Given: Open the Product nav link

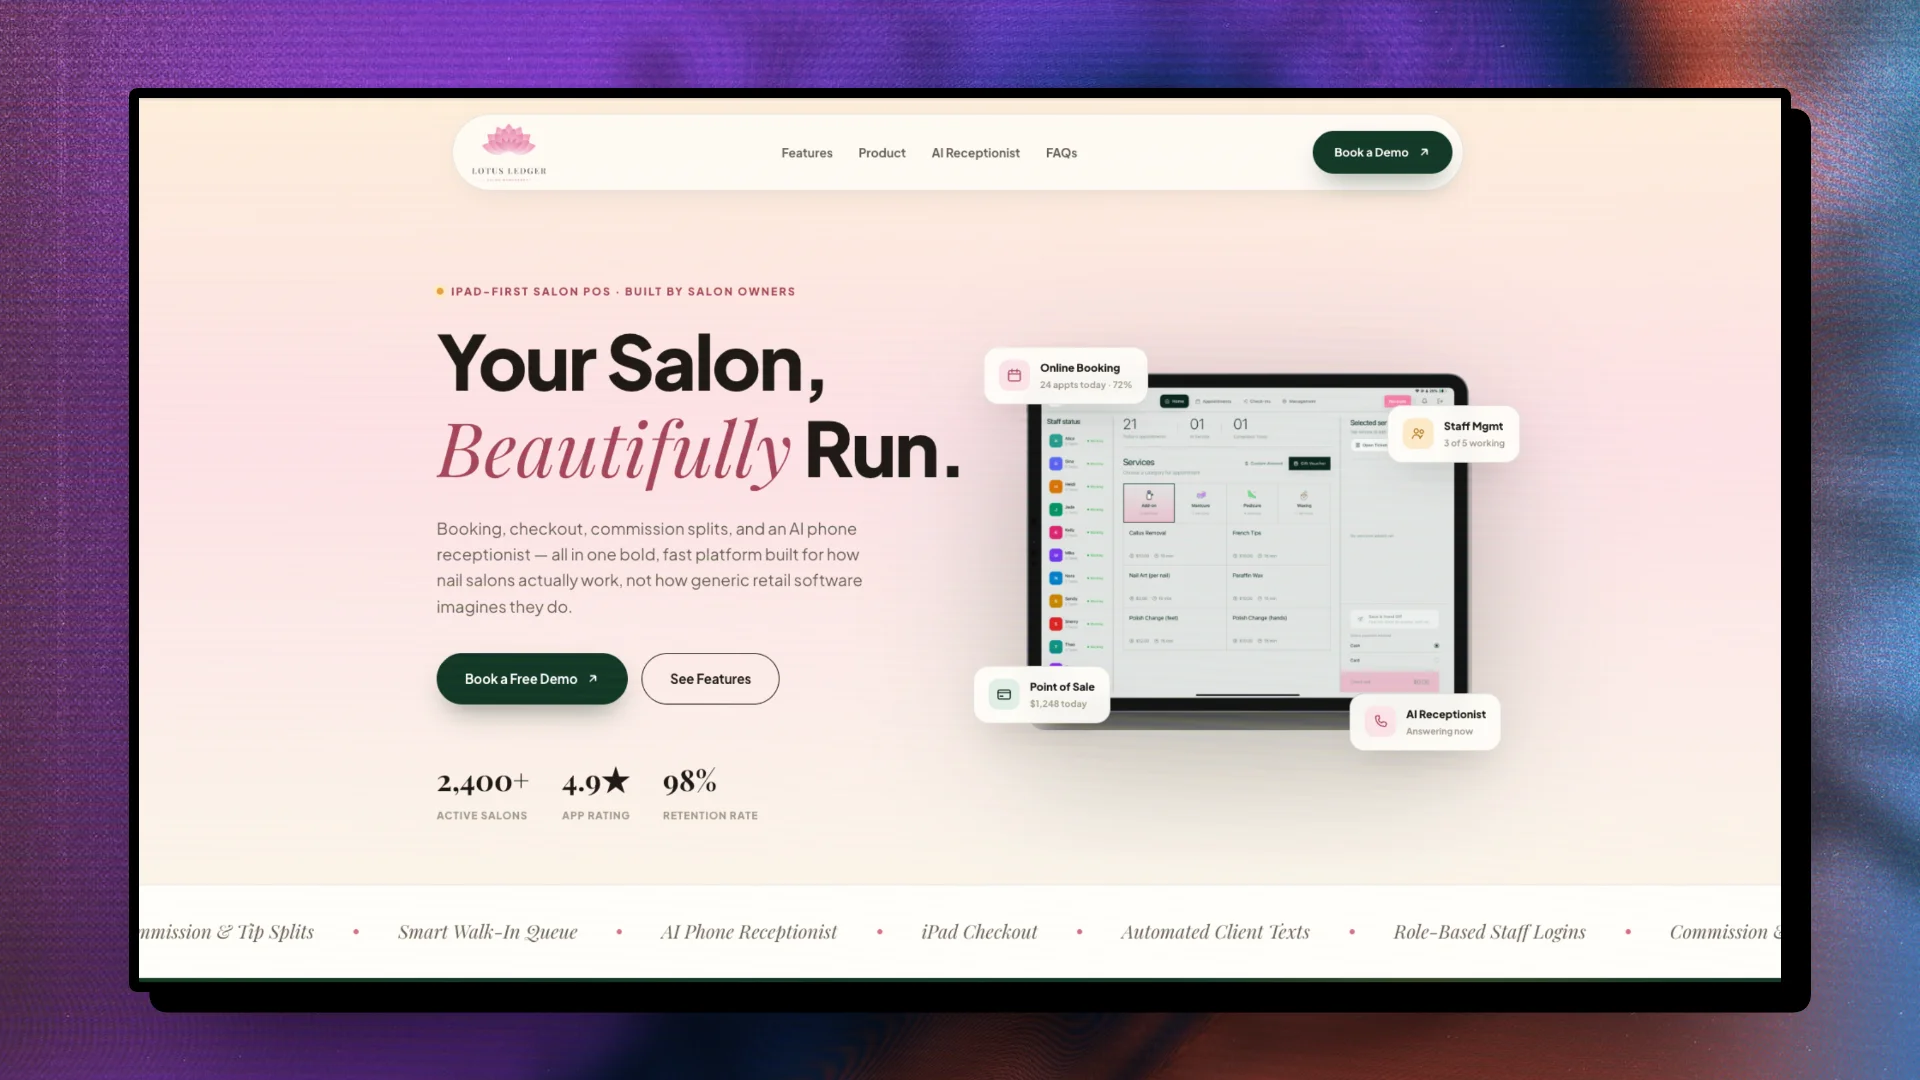Looking at the screenshot, I should (x=882, y=153).
